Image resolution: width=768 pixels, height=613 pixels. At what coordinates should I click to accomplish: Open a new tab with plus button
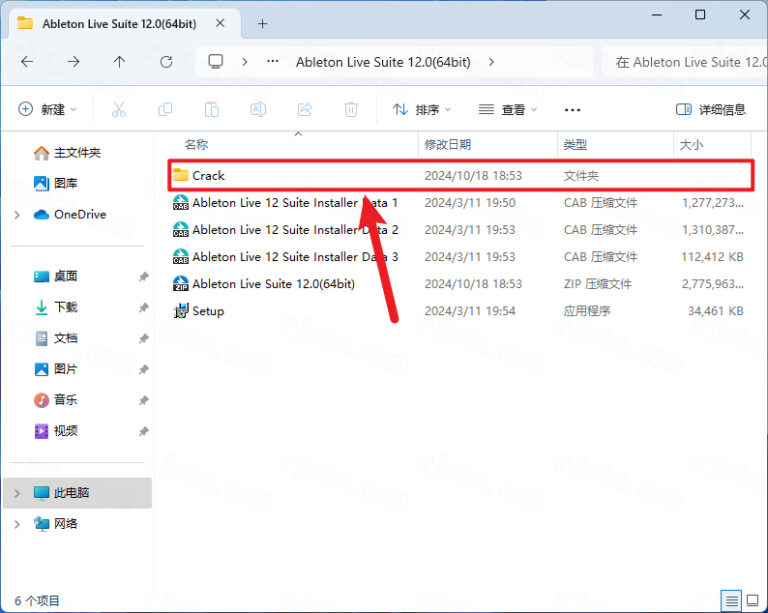263,23
